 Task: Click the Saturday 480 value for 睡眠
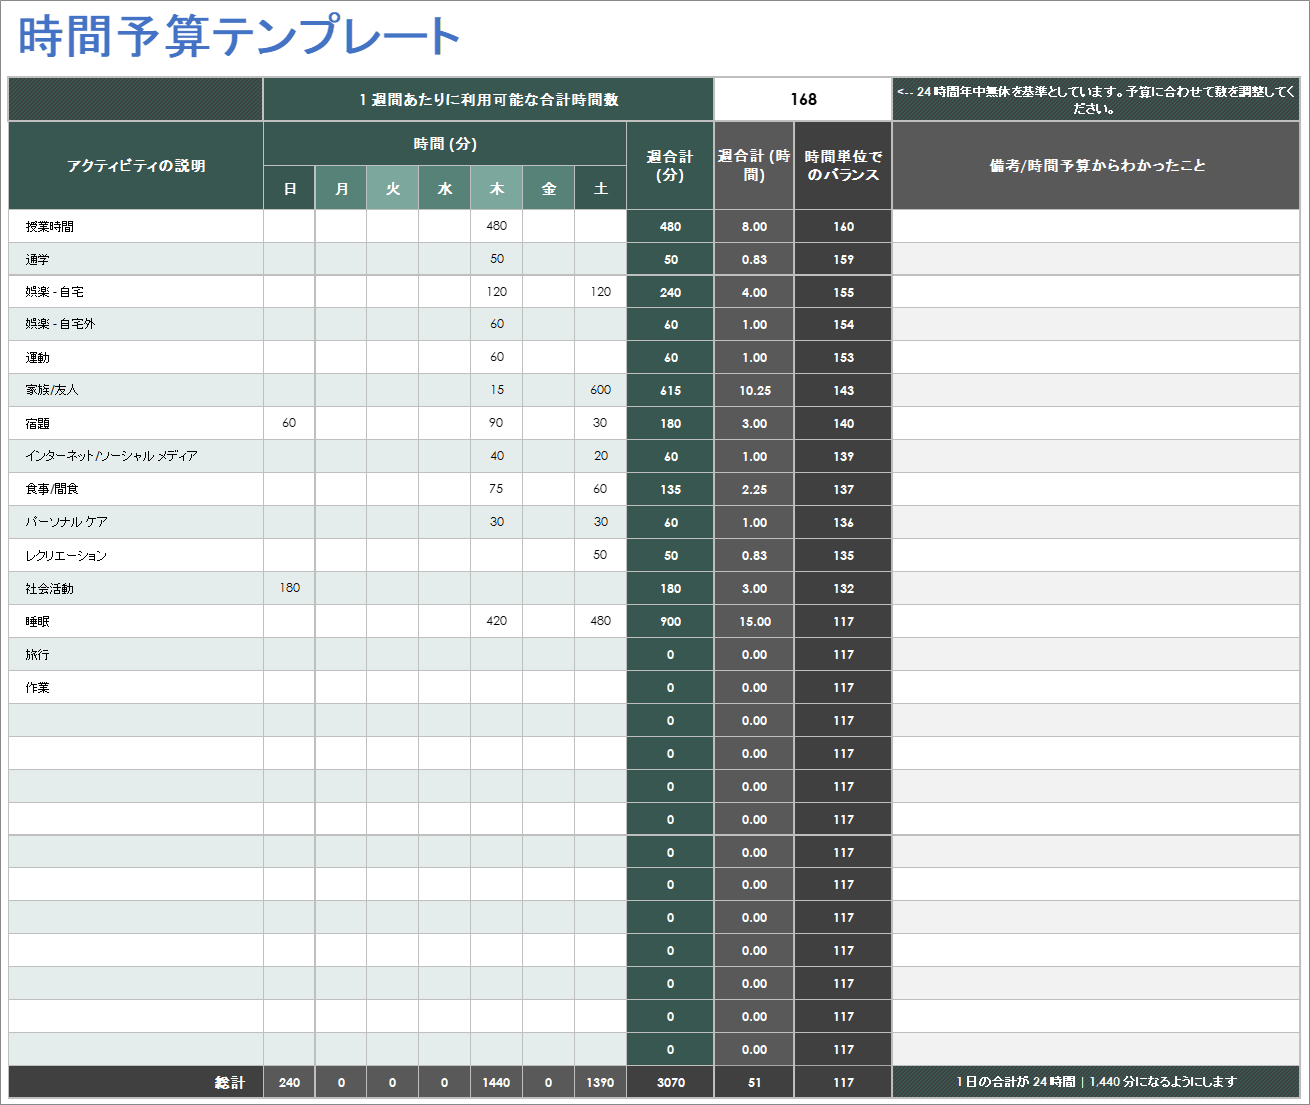point(601,621)
